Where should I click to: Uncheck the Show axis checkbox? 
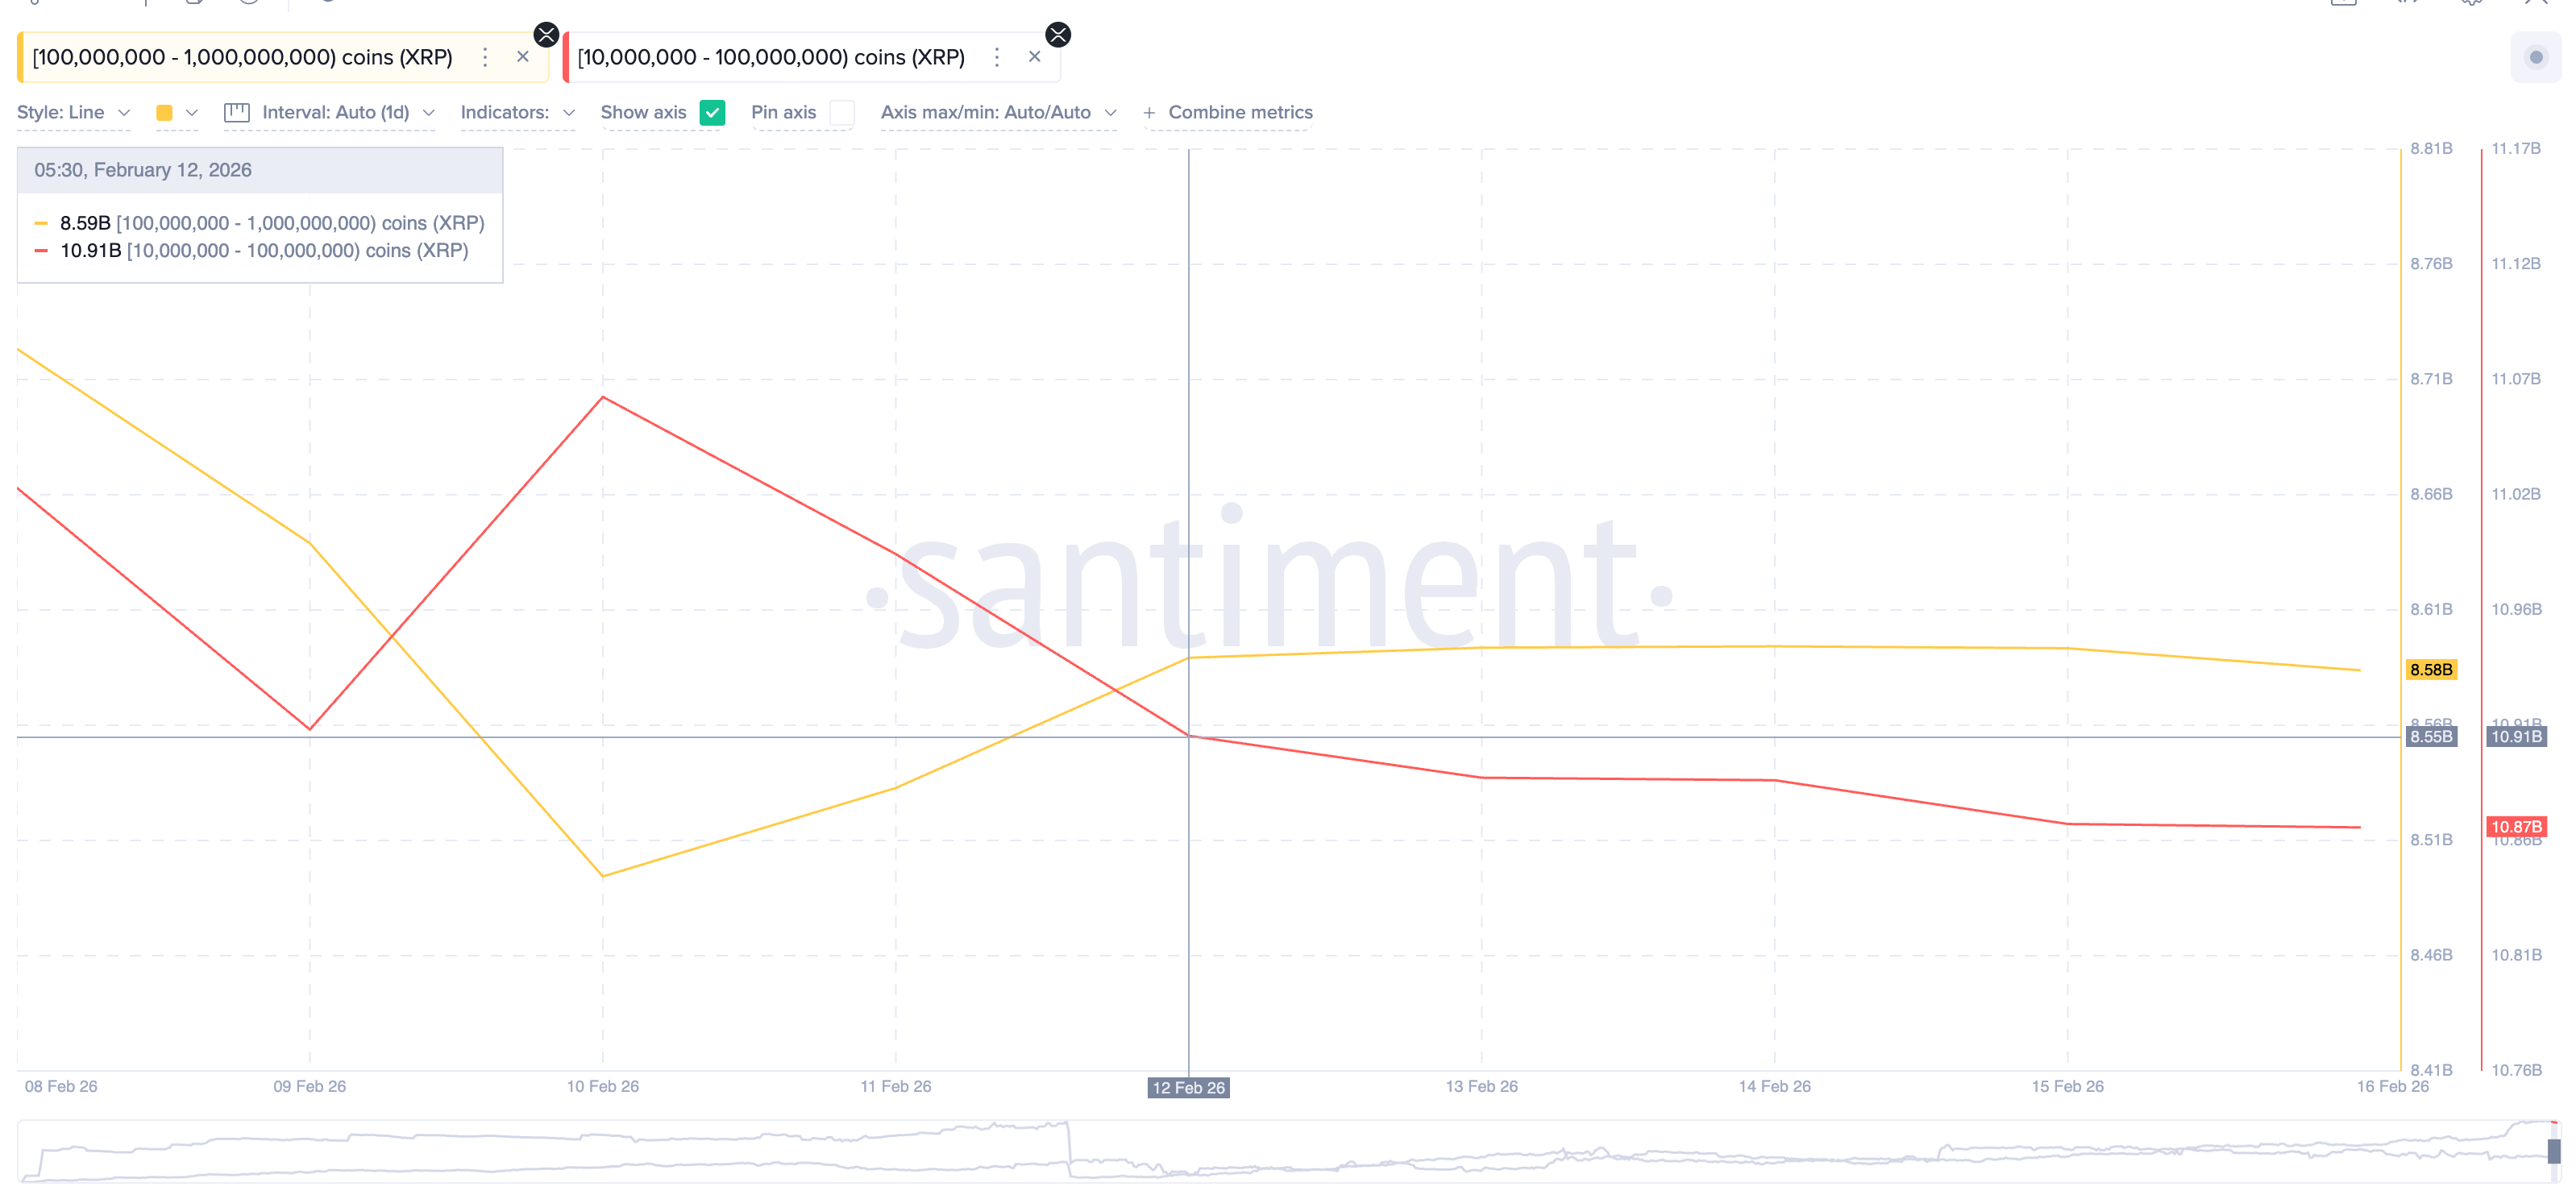click(x=712, y=113)
